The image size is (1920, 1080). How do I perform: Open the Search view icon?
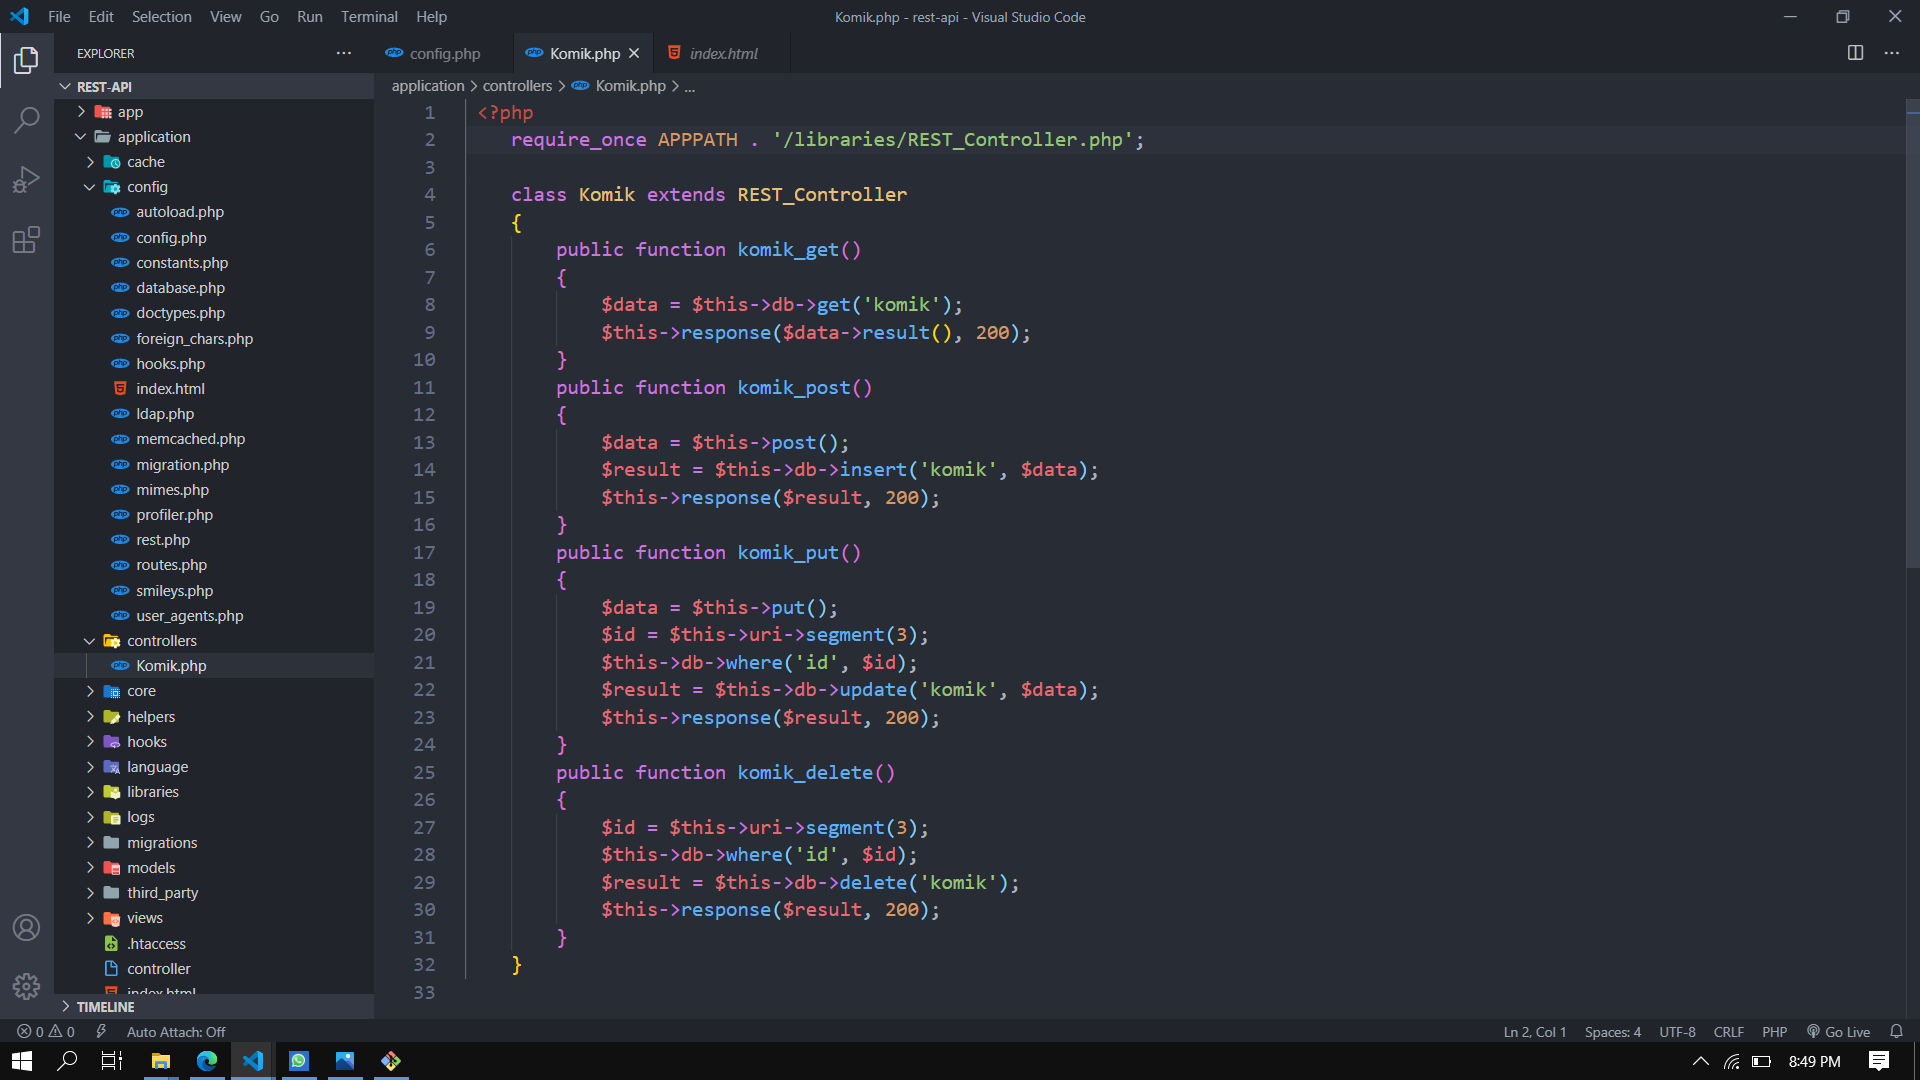click(x=26, y=120)
